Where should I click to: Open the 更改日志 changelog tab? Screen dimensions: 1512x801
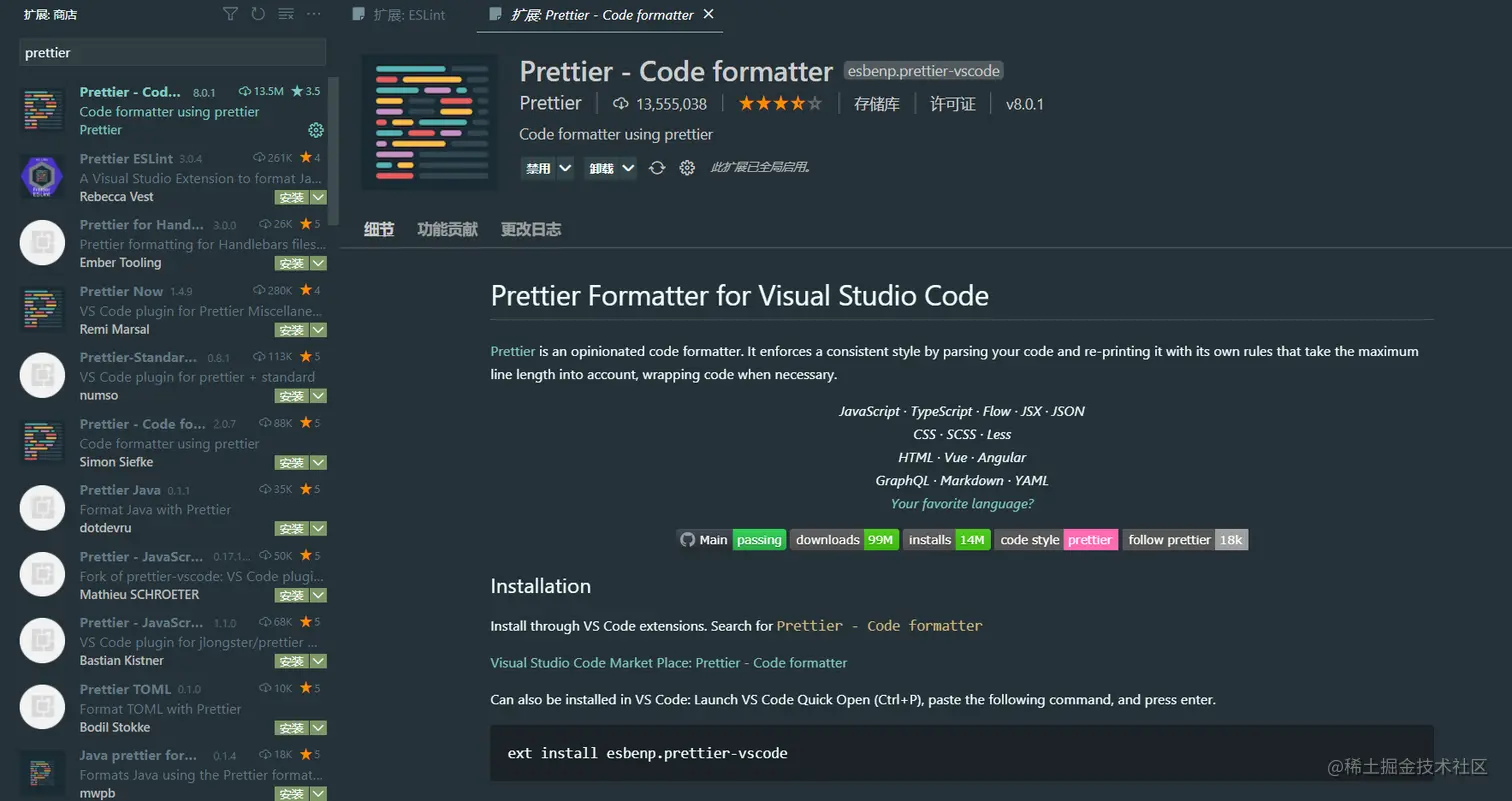tap(531, 229)
